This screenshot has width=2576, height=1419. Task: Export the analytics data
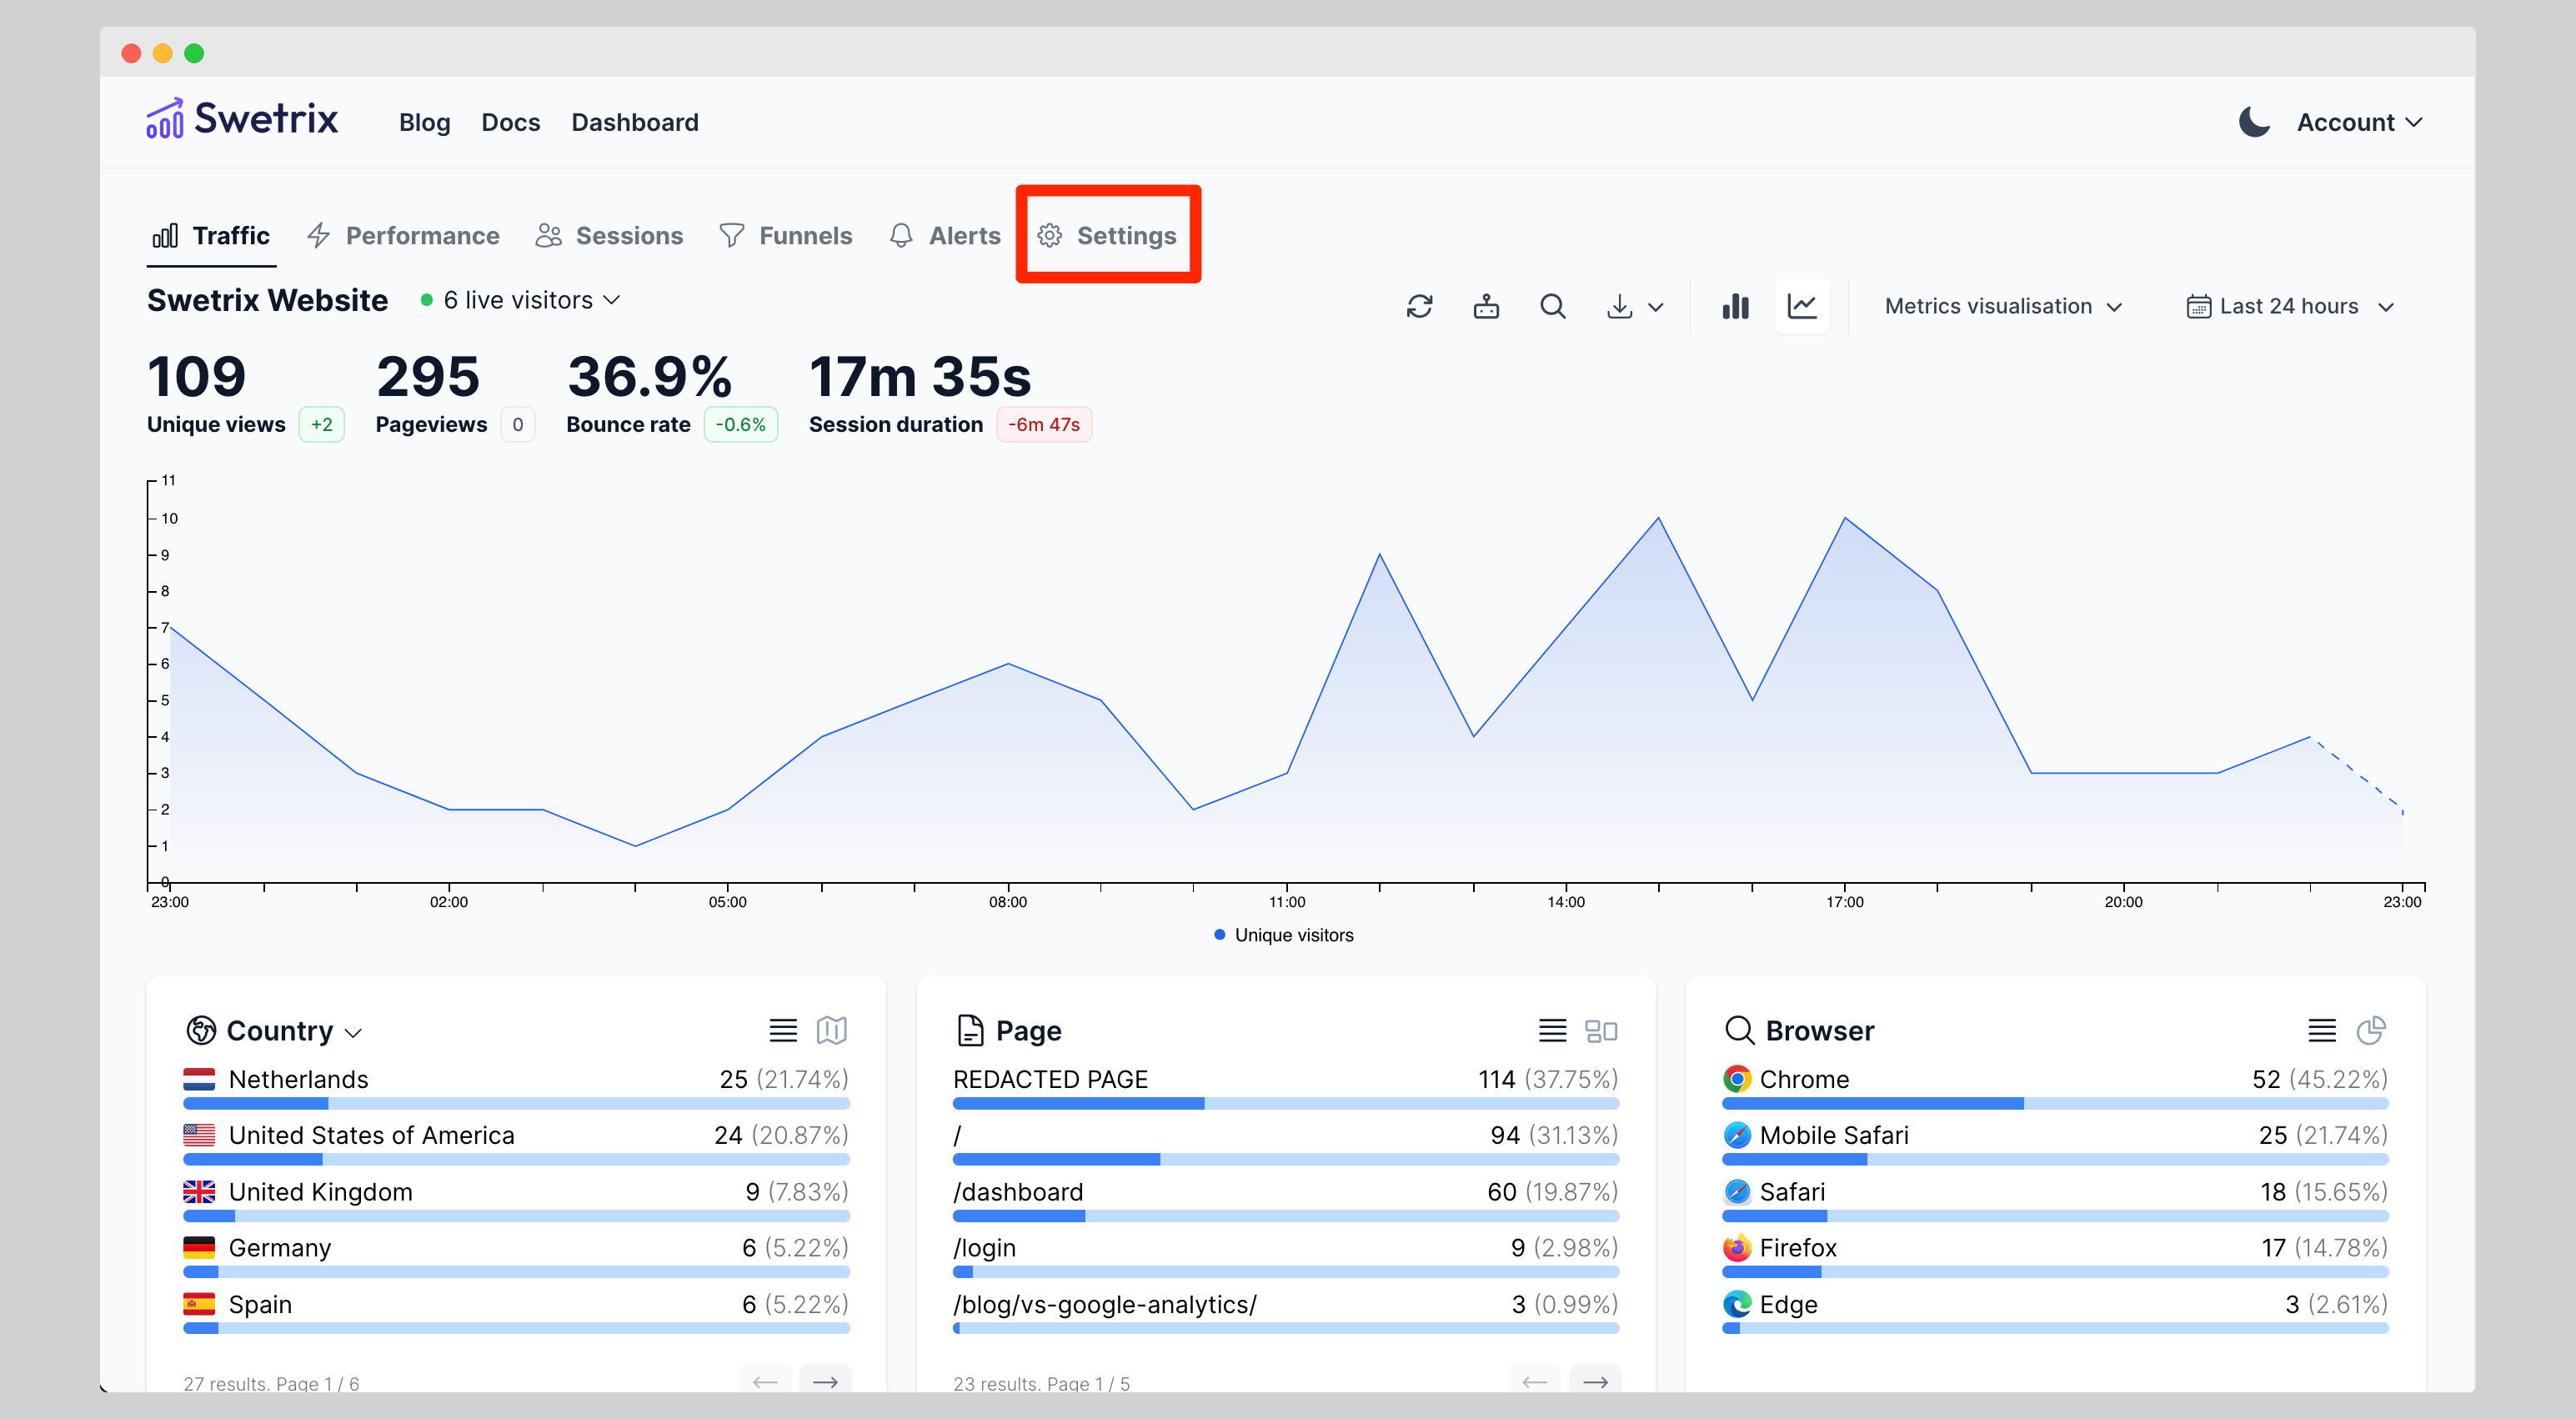click(1621, 306)
